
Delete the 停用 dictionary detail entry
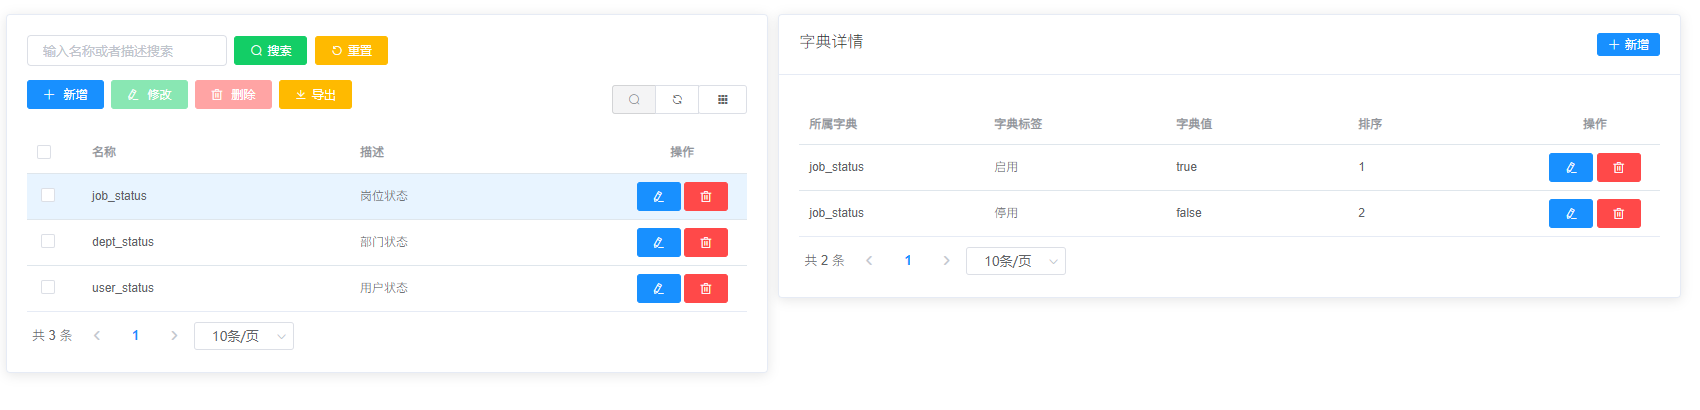pos(1619,214)
